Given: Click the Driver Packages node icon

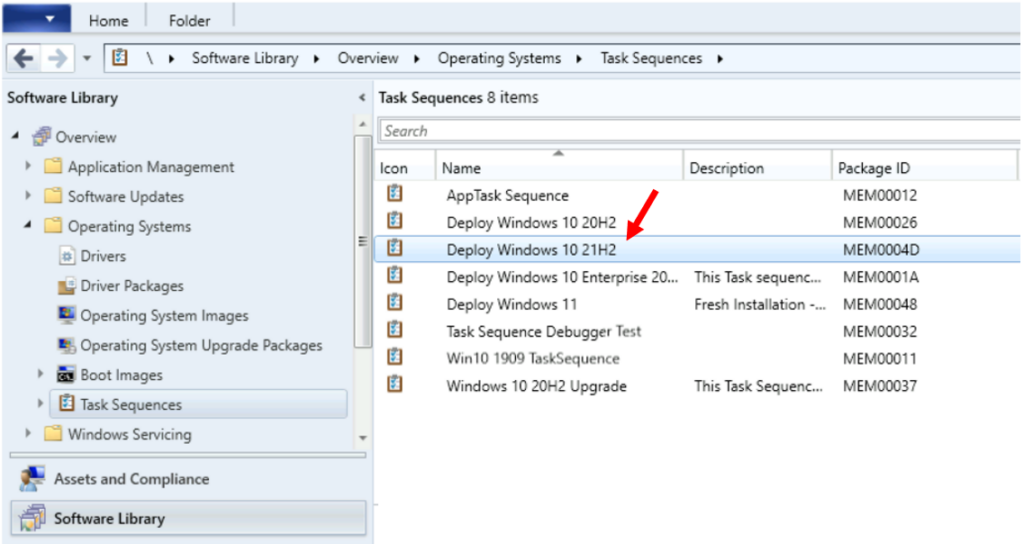Looking at the screenshot, I should pyautogui.click(x=67, y=285).
